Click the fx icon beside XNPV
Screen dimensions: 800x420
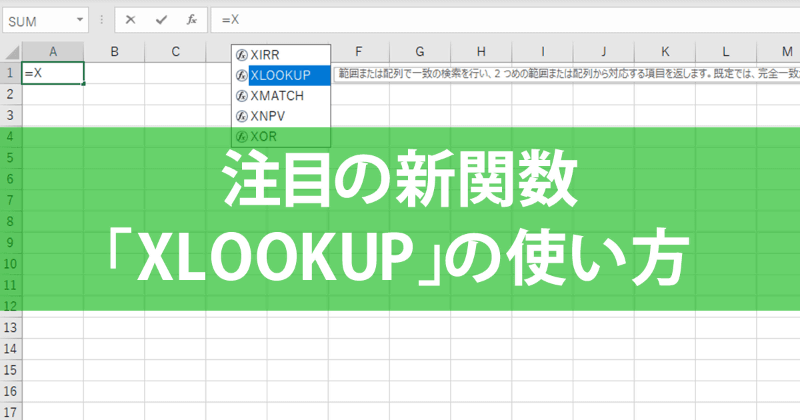tap(242, 116)
